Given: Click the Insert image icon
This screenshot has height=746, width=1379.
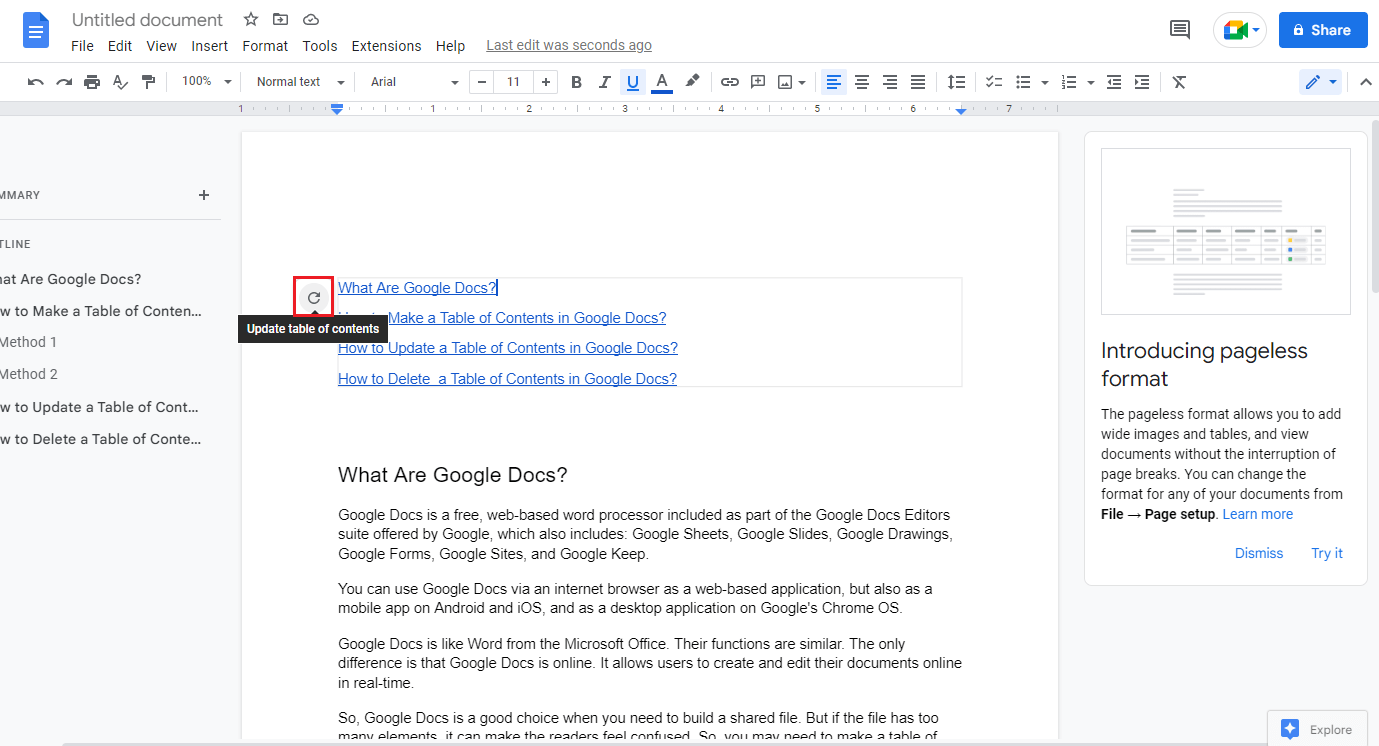Looking at the screenshot, I should tap(785, 82).
